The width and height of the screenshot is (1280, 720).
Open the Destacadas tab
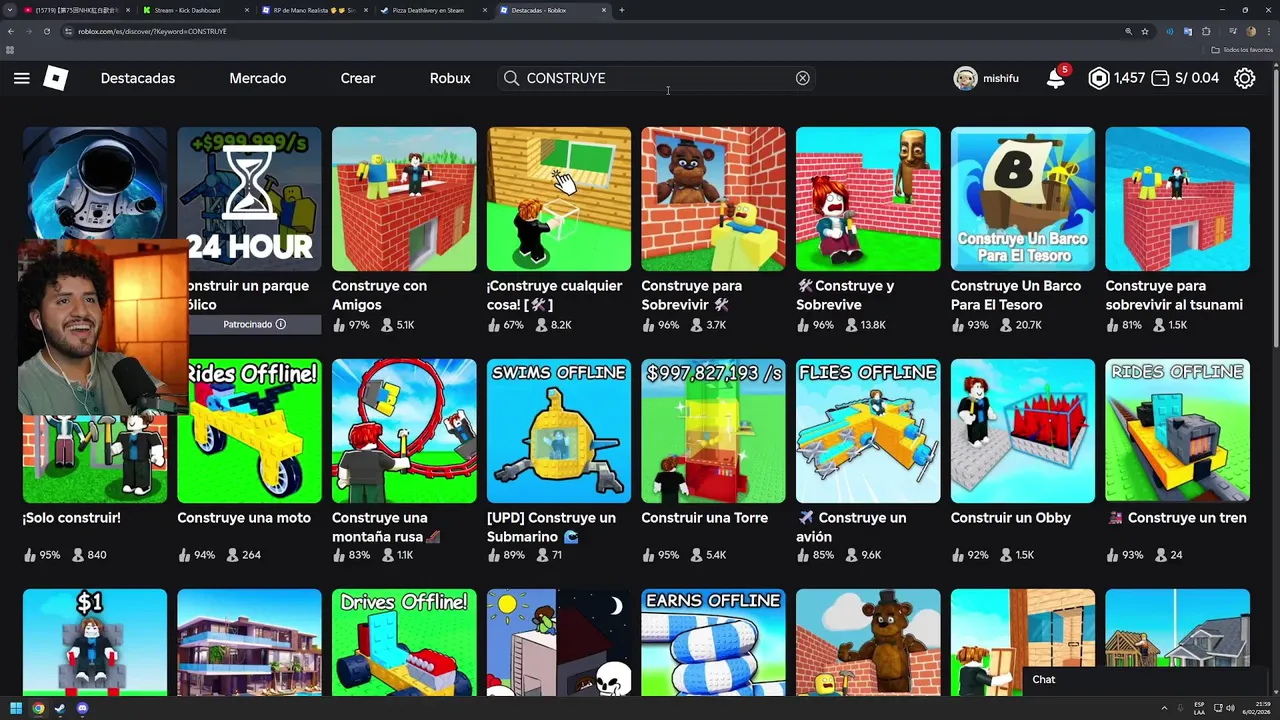[138, 78]
